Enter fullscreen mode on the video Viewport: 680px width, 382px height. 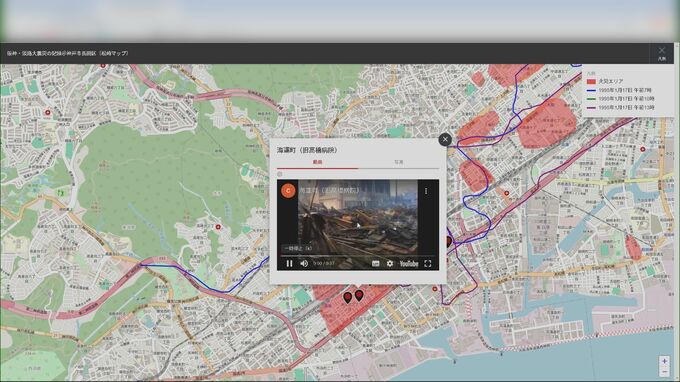tap(428, 263)
